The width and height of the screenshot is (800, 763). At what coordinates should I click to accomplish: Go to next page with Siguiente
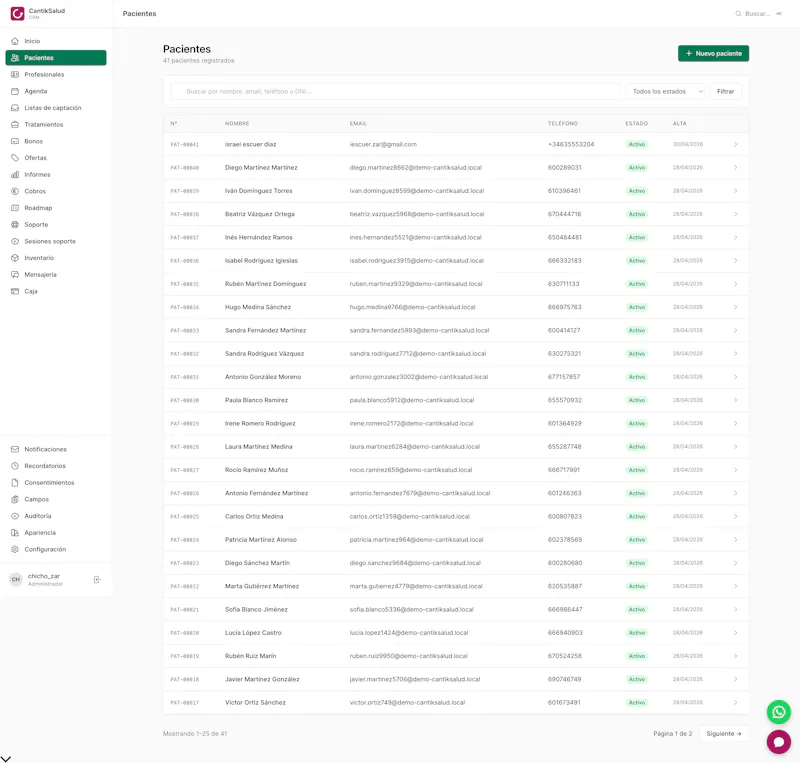coord(723,733)
